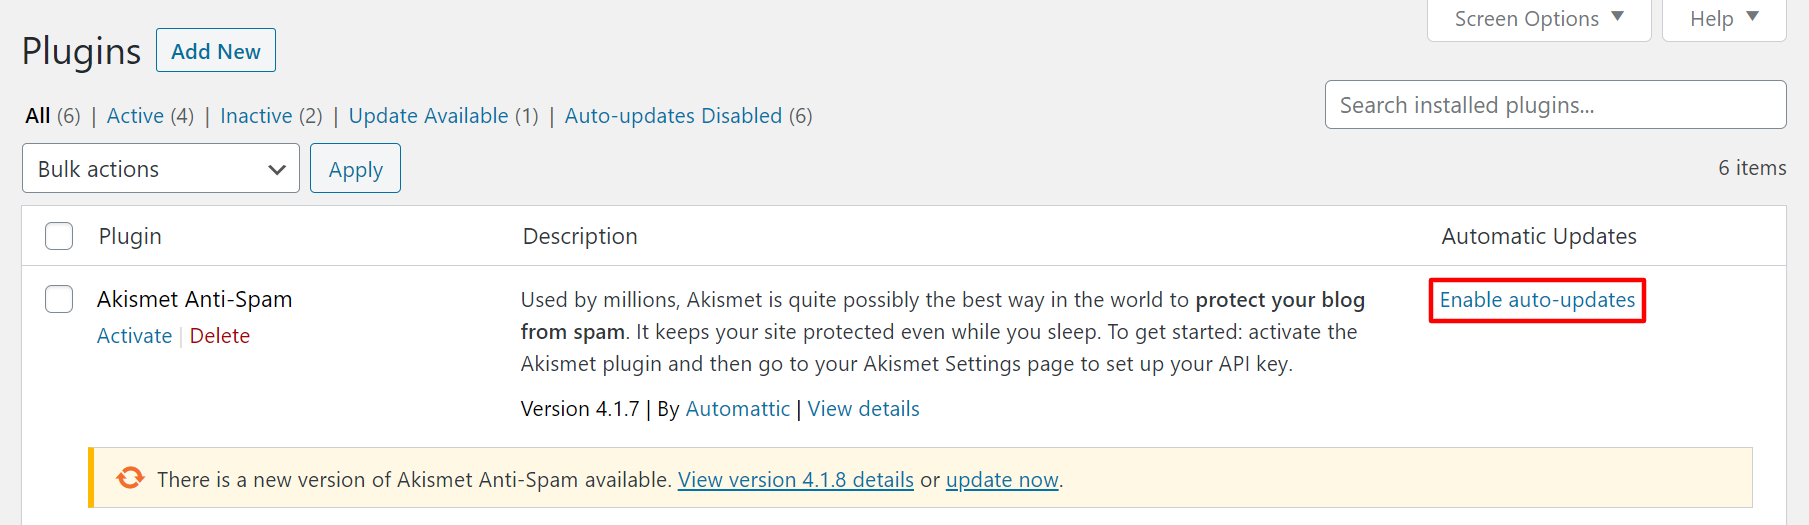
Task: Open the Bulk actions dropdown
Action: (x=161, y=169)
